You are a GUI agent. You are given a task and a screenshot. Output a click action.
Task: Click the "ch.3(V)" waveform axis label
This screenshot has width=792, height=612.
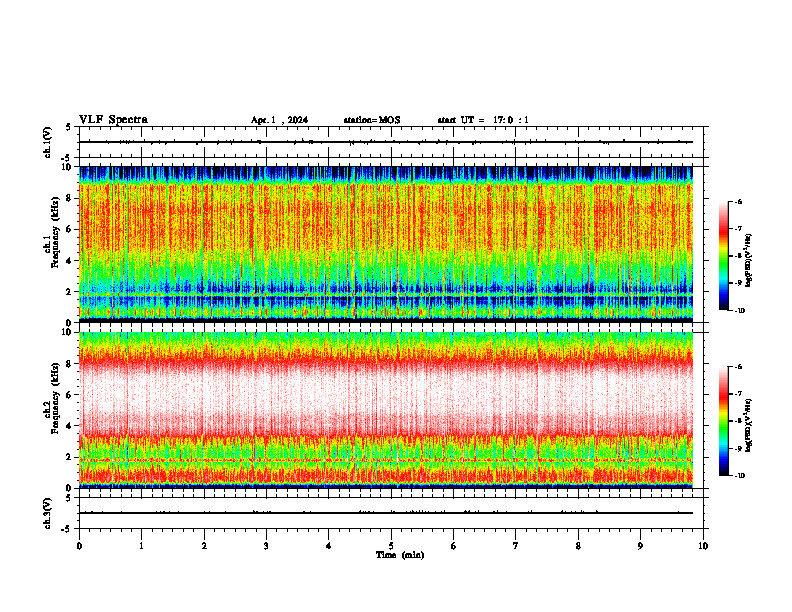pos(47,513)
